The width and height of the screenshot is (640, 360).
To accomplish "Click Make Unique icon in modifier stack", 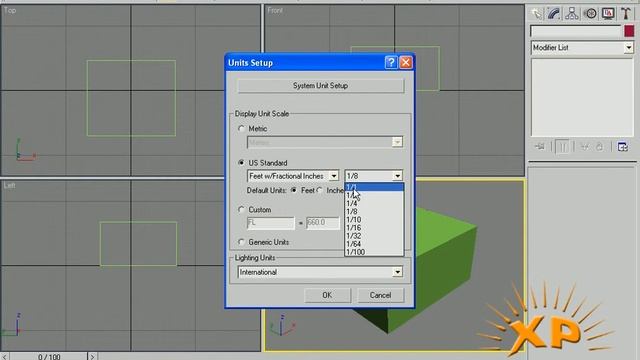I will (584, 147).
